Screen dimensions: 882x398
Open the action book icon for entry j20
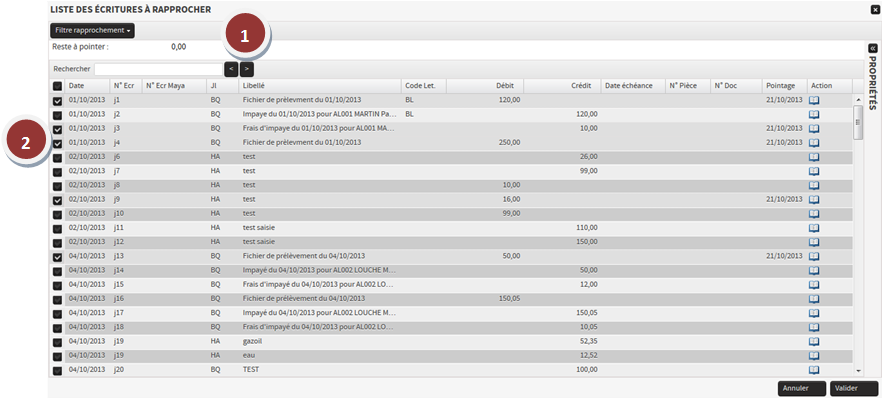tap(813, 370)
